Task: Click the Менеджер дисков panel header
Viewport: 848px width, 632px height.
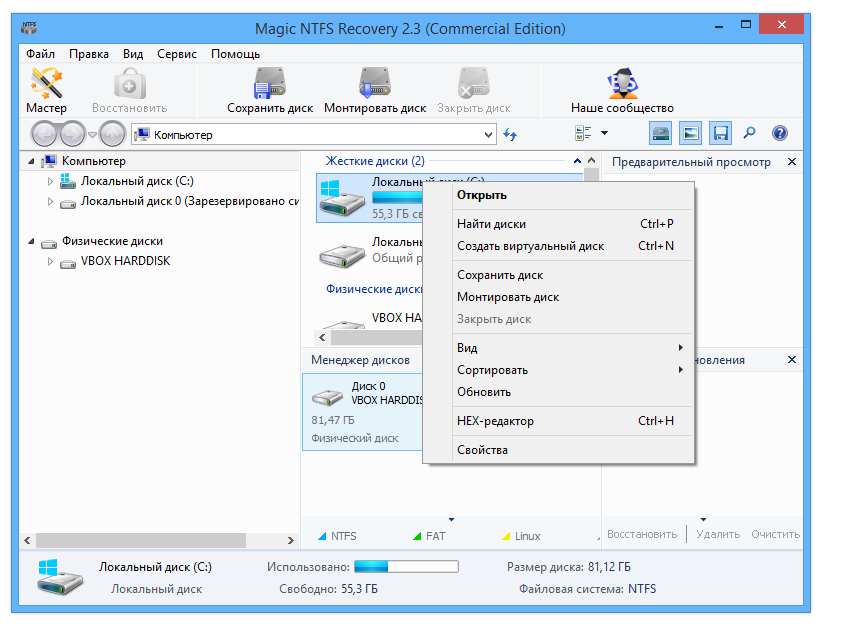Action: click(361, 360)
